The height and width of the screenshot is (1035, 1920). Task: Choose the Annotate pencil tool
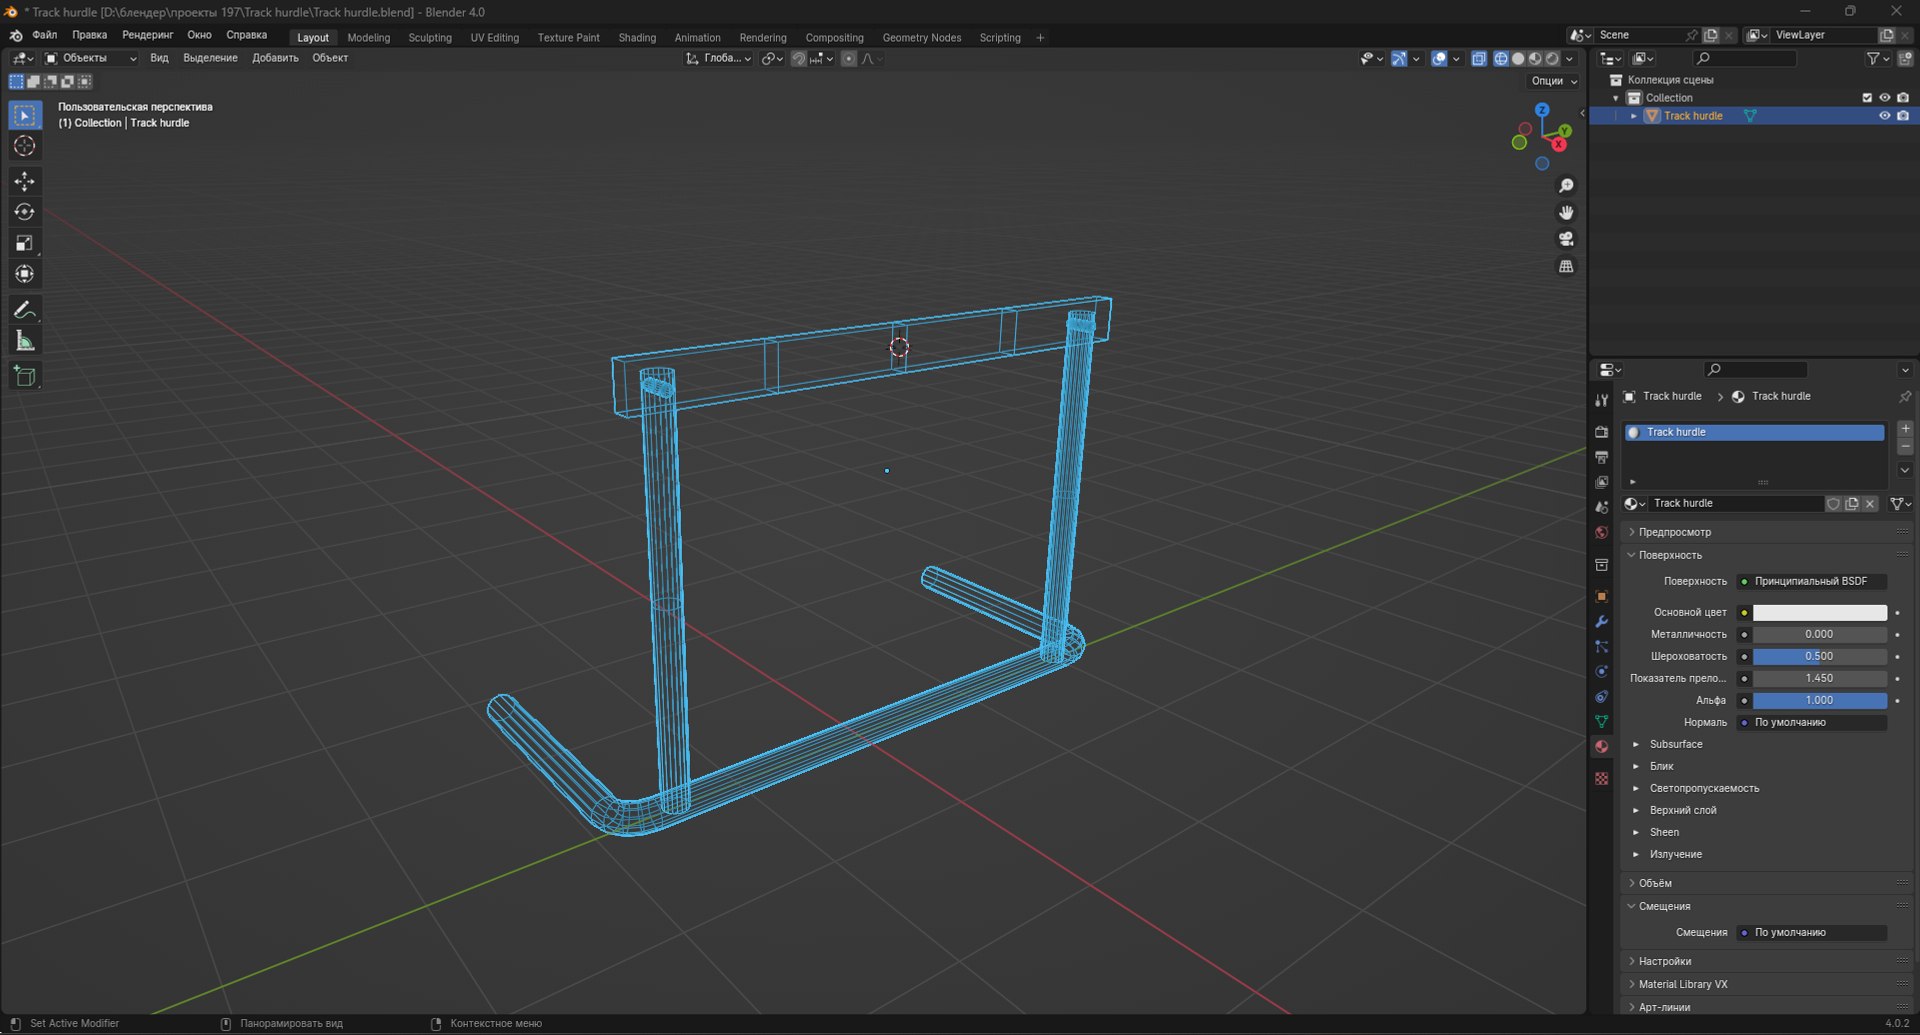(x=25, y=310)
